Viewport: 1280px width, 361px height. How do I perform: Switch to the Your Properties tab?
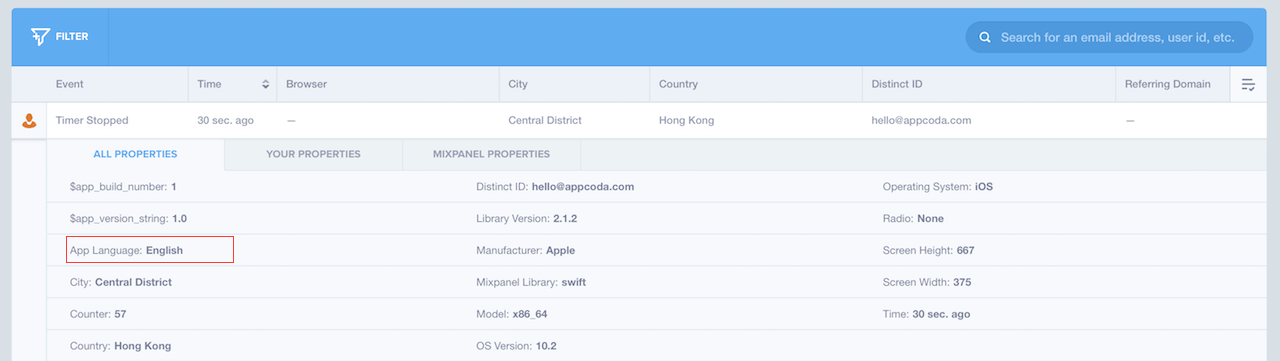(313, 154)
